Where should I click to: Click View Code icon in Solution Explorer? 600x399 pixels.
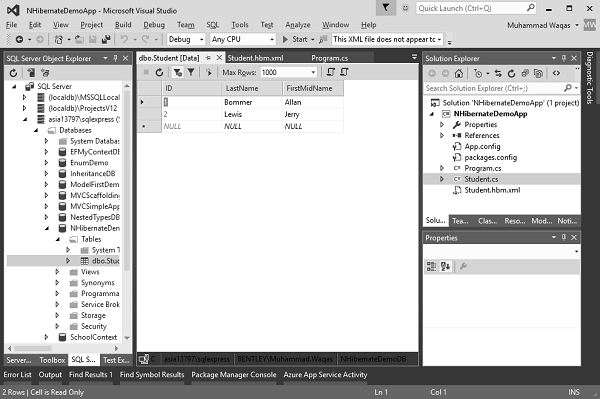click(556, 73)
